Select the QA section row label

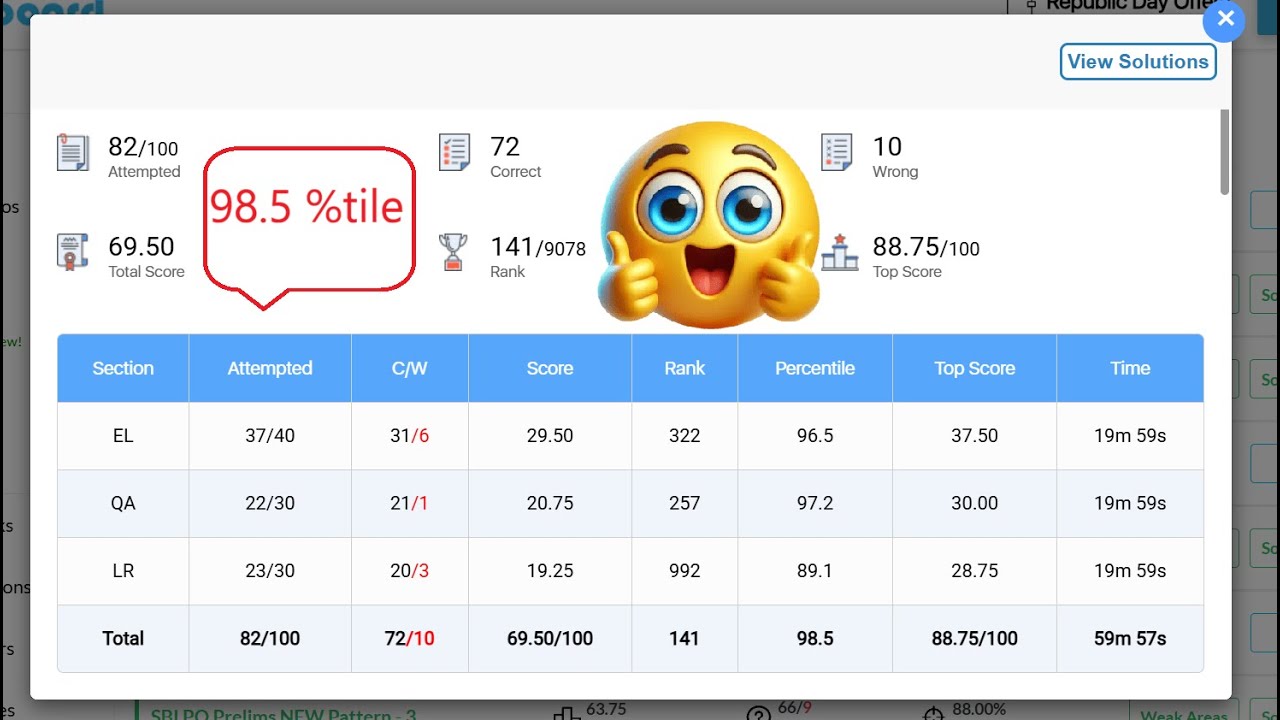[x=123, y=503]
